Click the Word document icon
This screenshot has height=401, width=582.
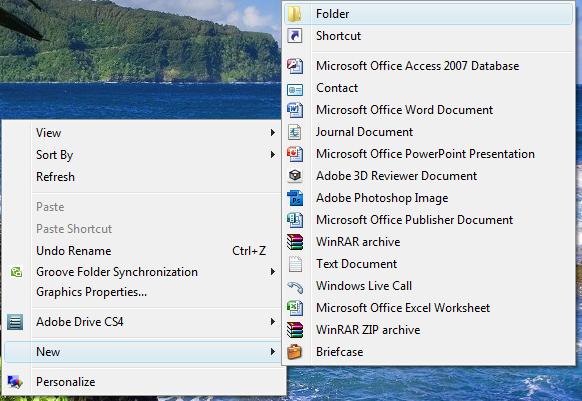click(x=295, y=110)
